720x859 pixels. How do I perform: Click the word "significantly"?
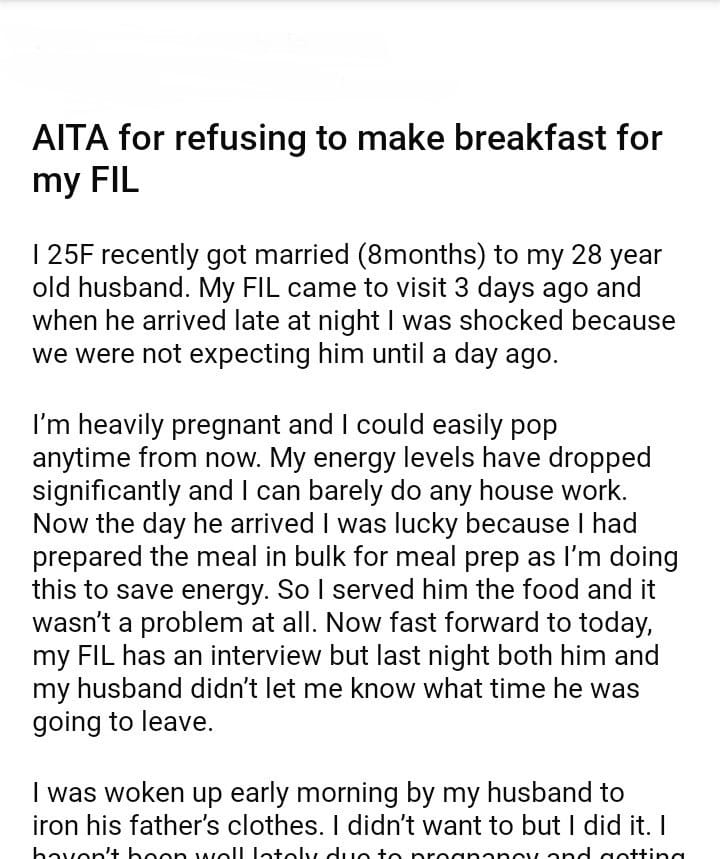[x=122, y=490]
